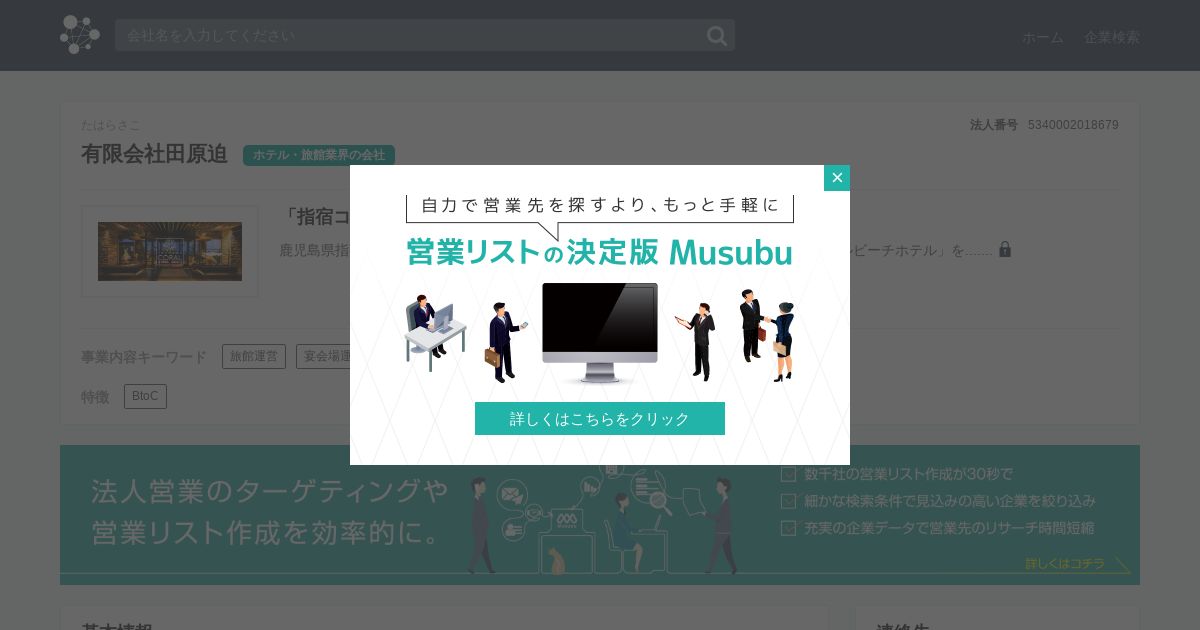Select the 旅館運営 keyword tag
The width and height of the screenshot is (1200, 630).
point(254,356)
